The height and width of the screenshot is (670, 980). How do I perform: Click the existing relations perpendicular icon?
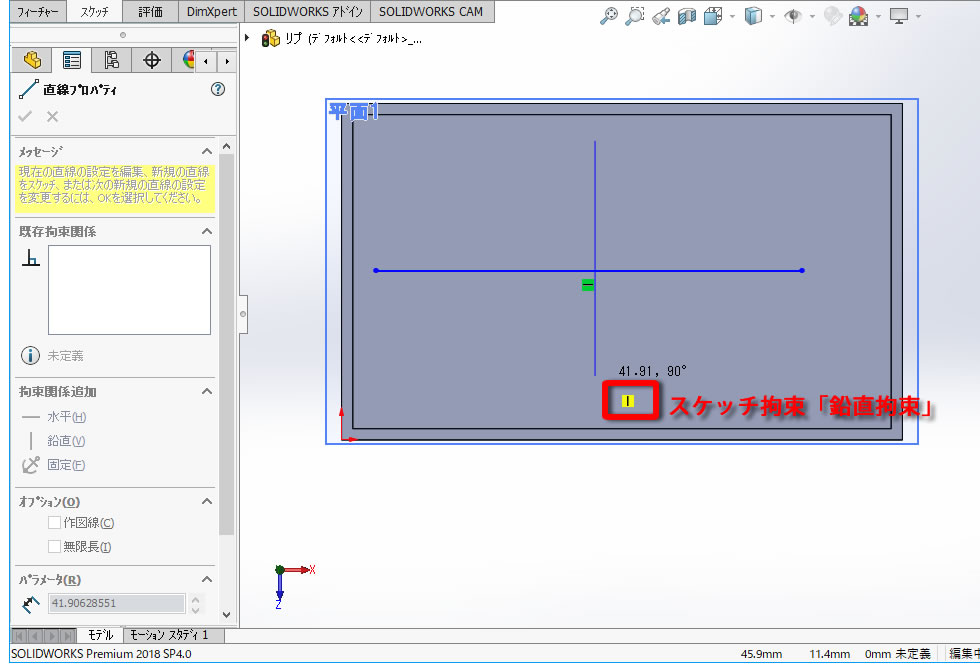coord(31,257)
